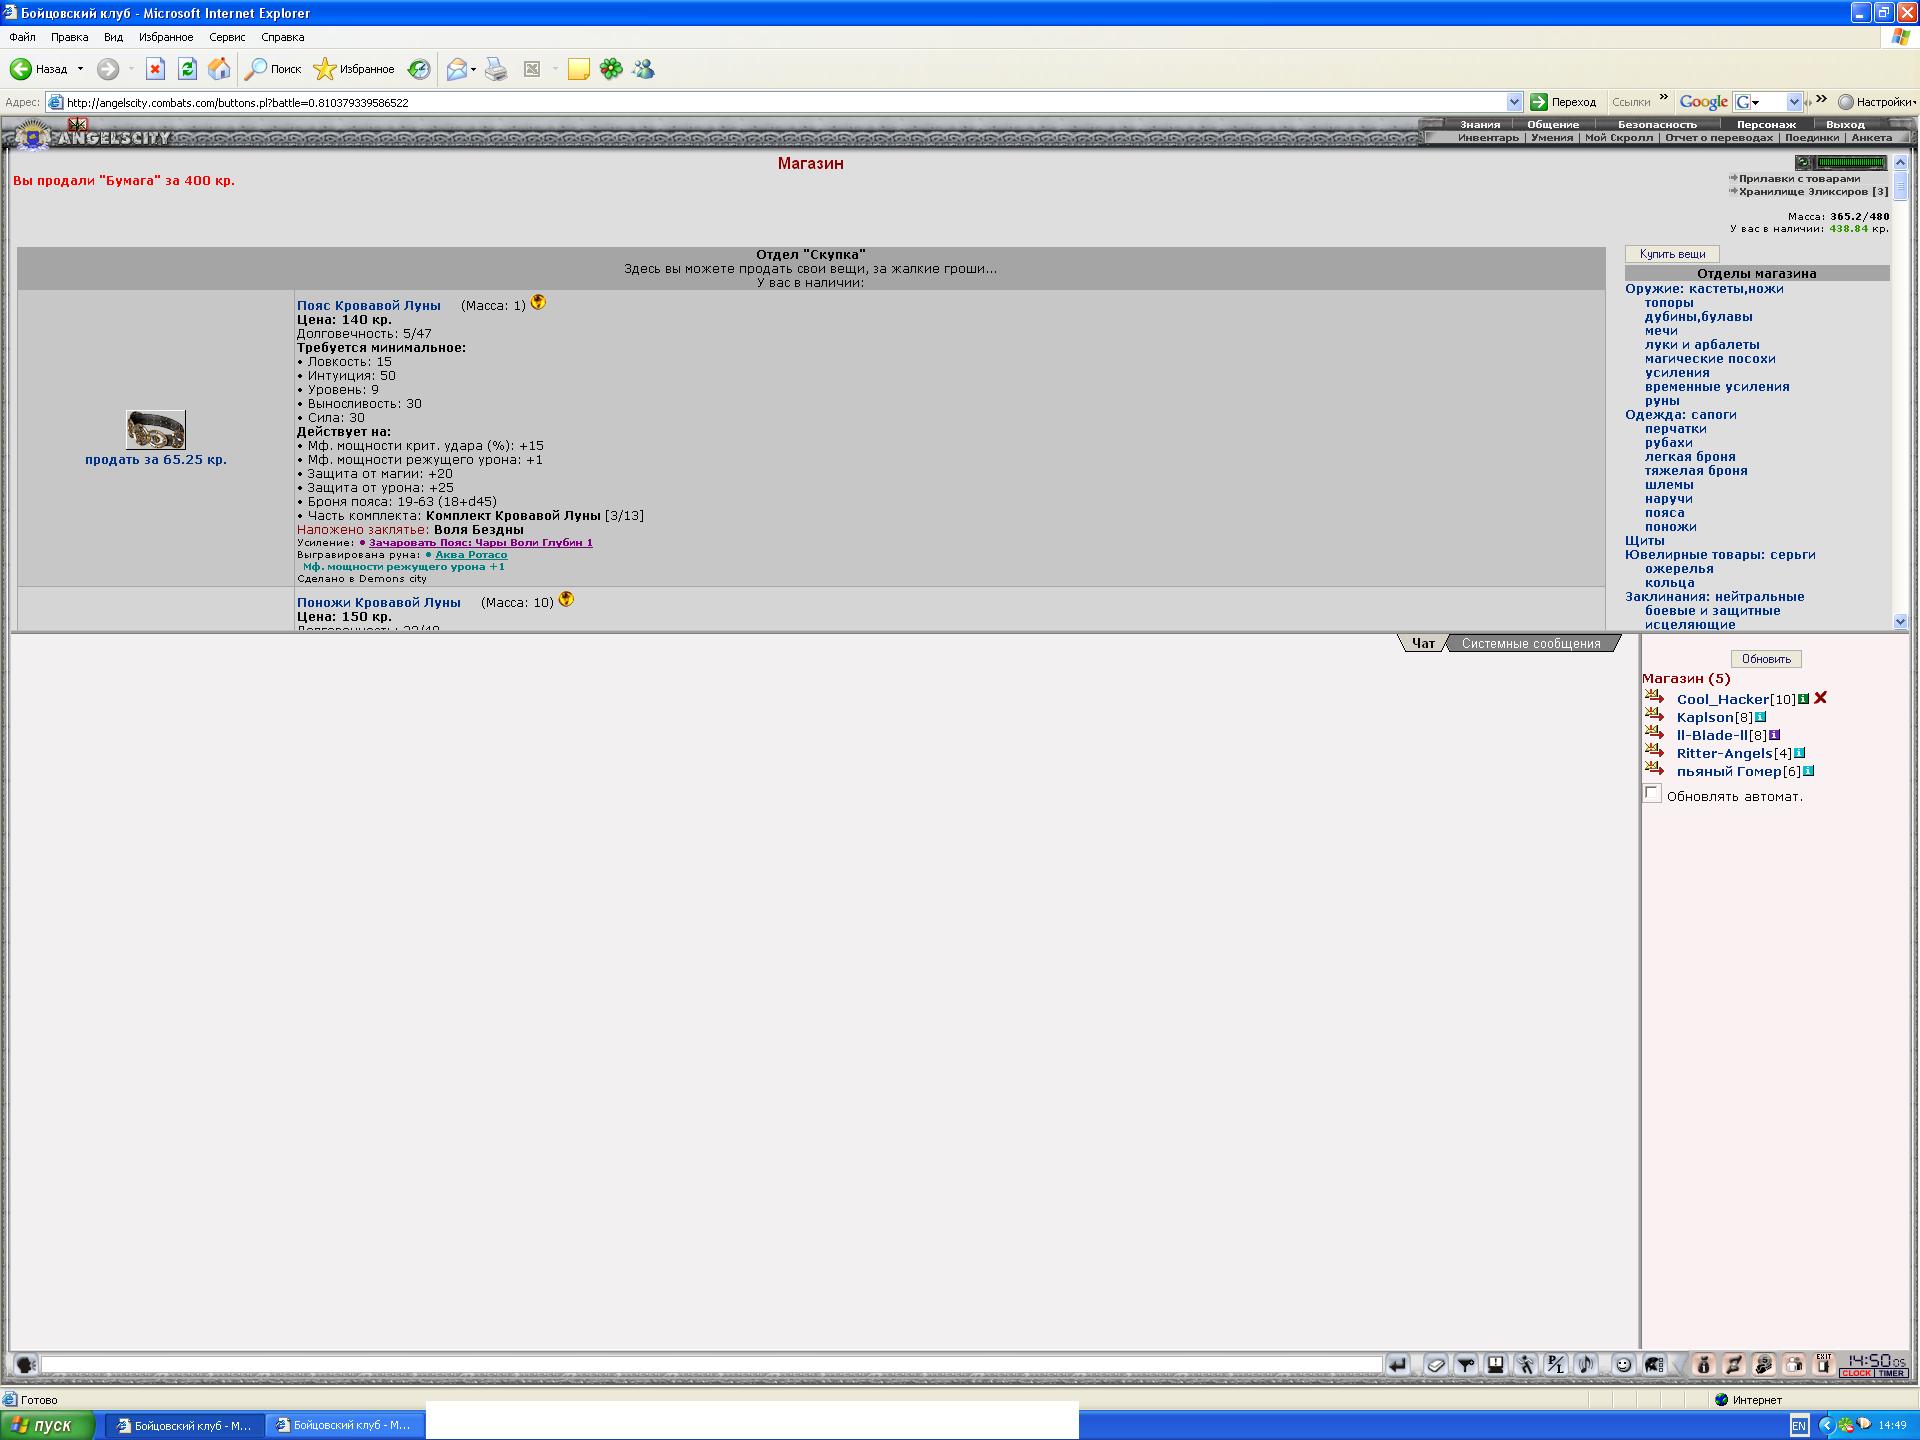Open the Сервис menu
This screenshot has width=1920, height=1440.
point(227,37)
